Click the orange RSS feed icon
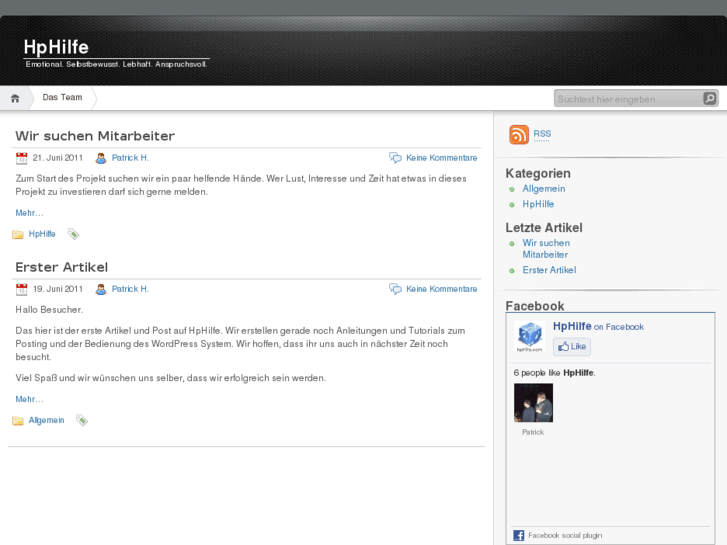 [x=519, y=135]
